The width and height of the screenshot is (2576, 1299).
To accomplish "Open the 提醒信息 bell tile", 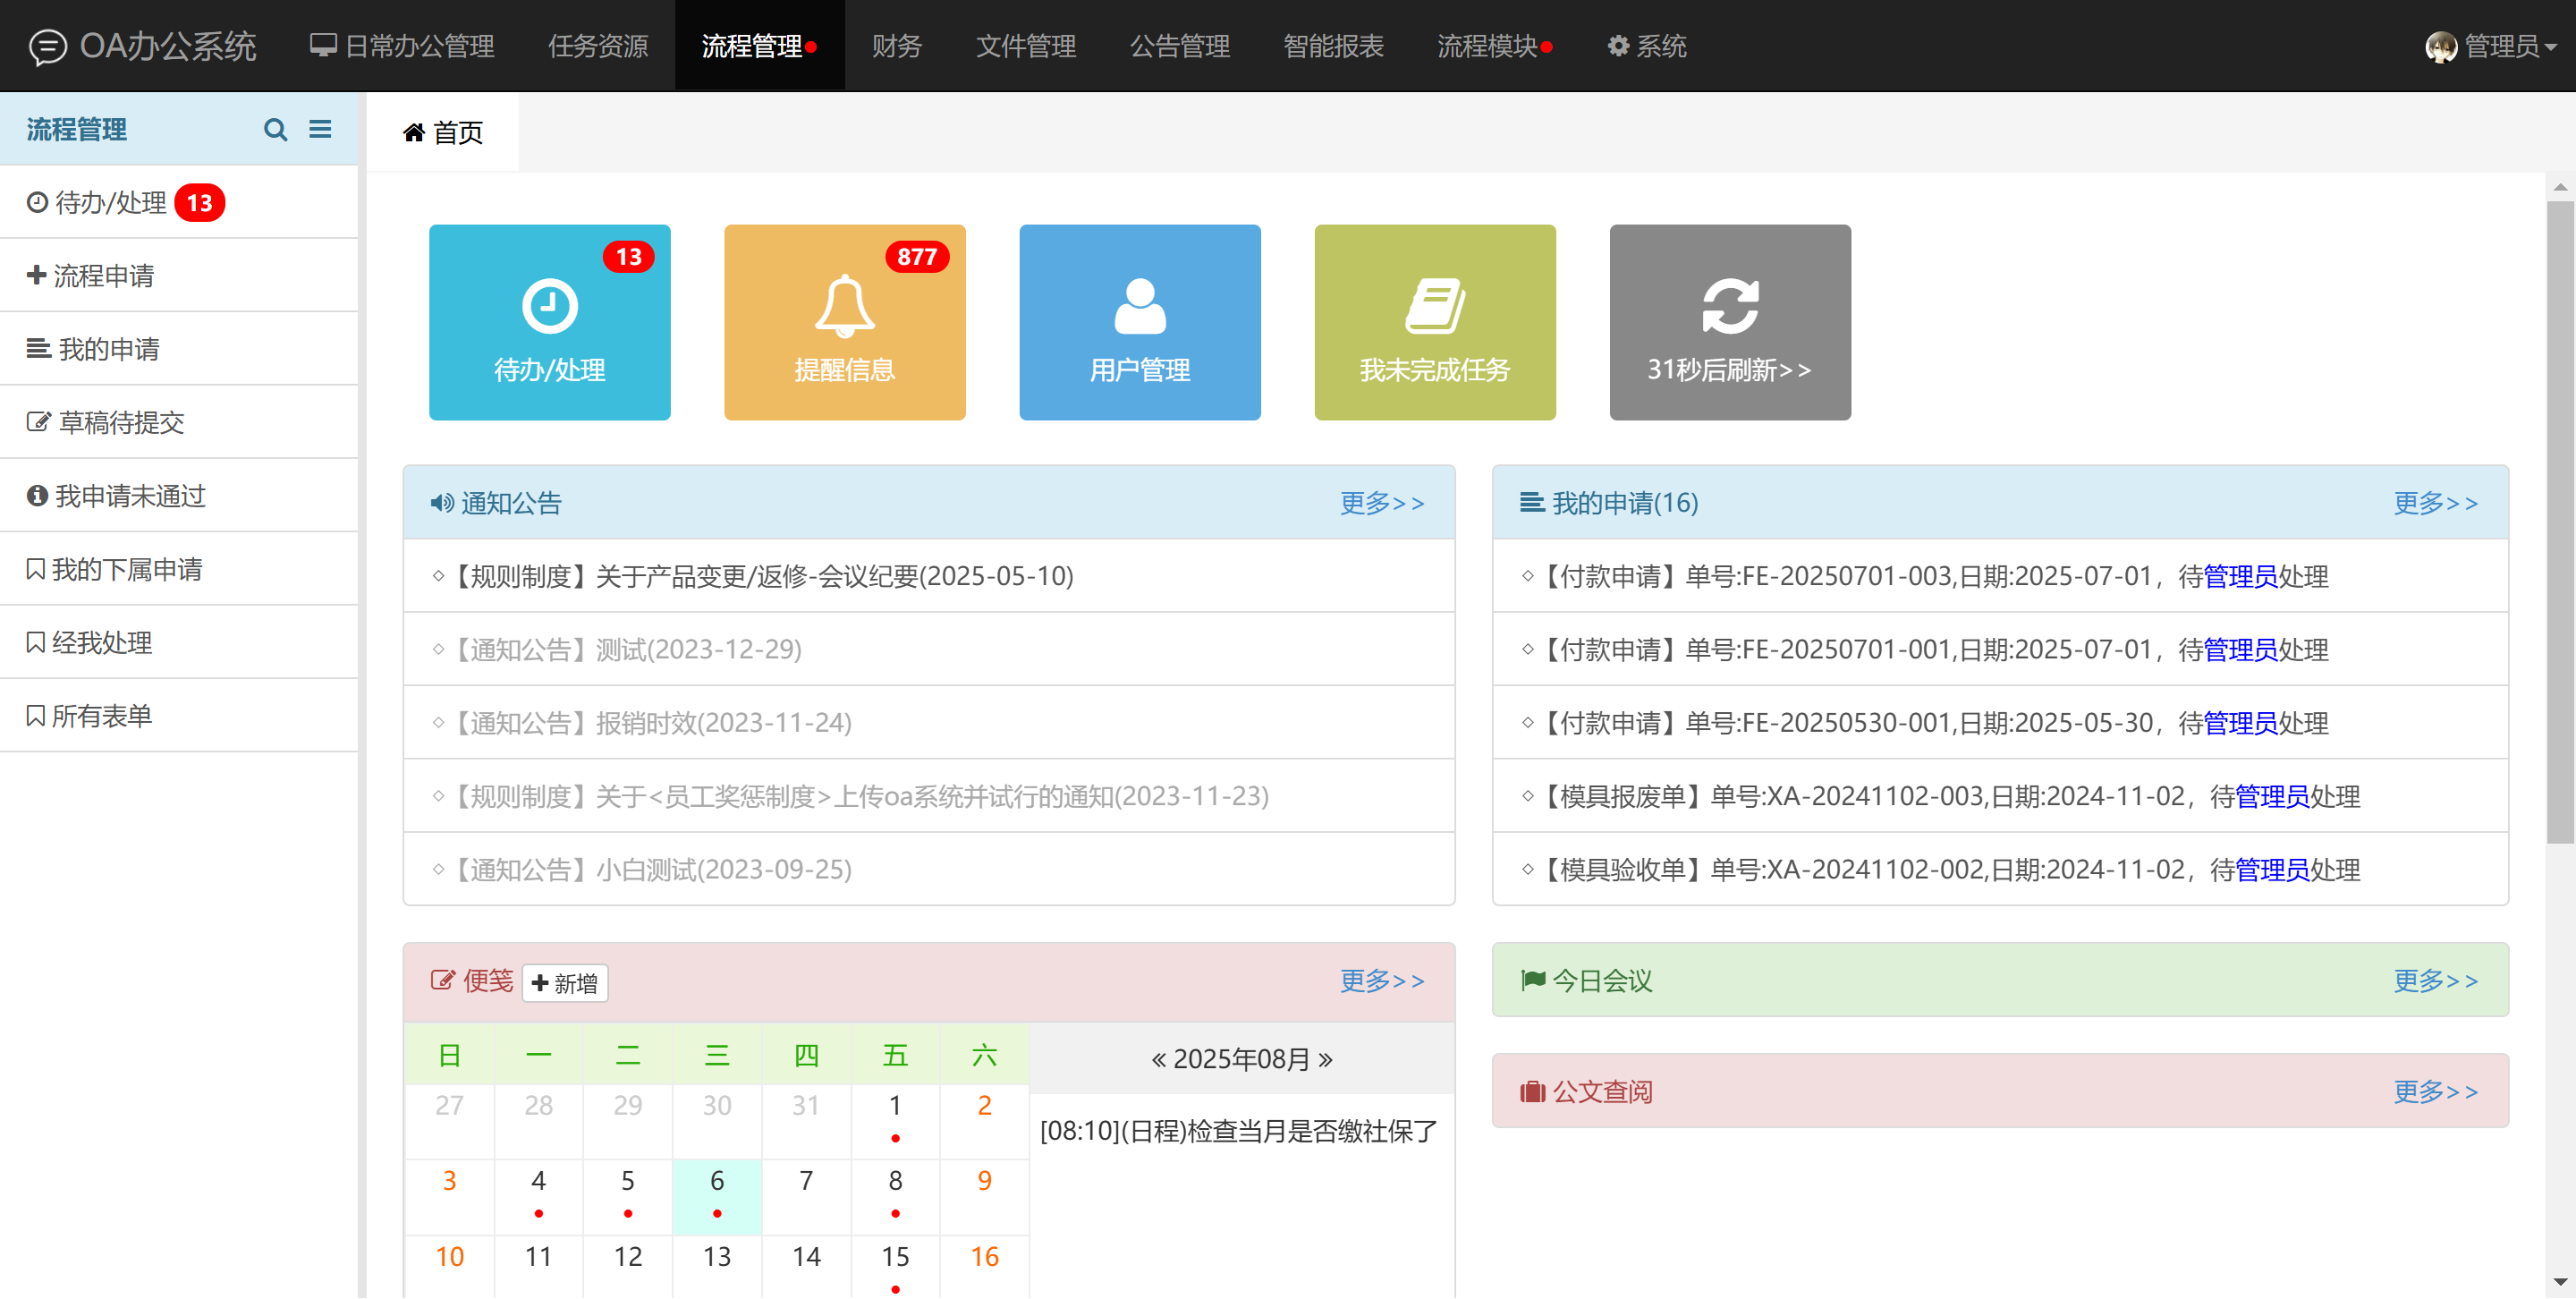I will [844, 322].
